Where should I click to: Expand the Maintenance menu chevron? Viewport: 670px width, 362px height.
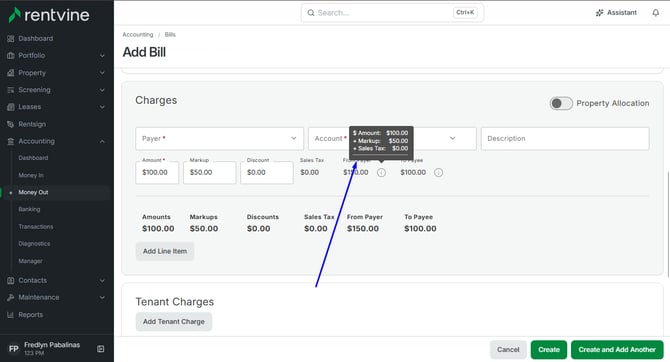[x=102, y=297]
